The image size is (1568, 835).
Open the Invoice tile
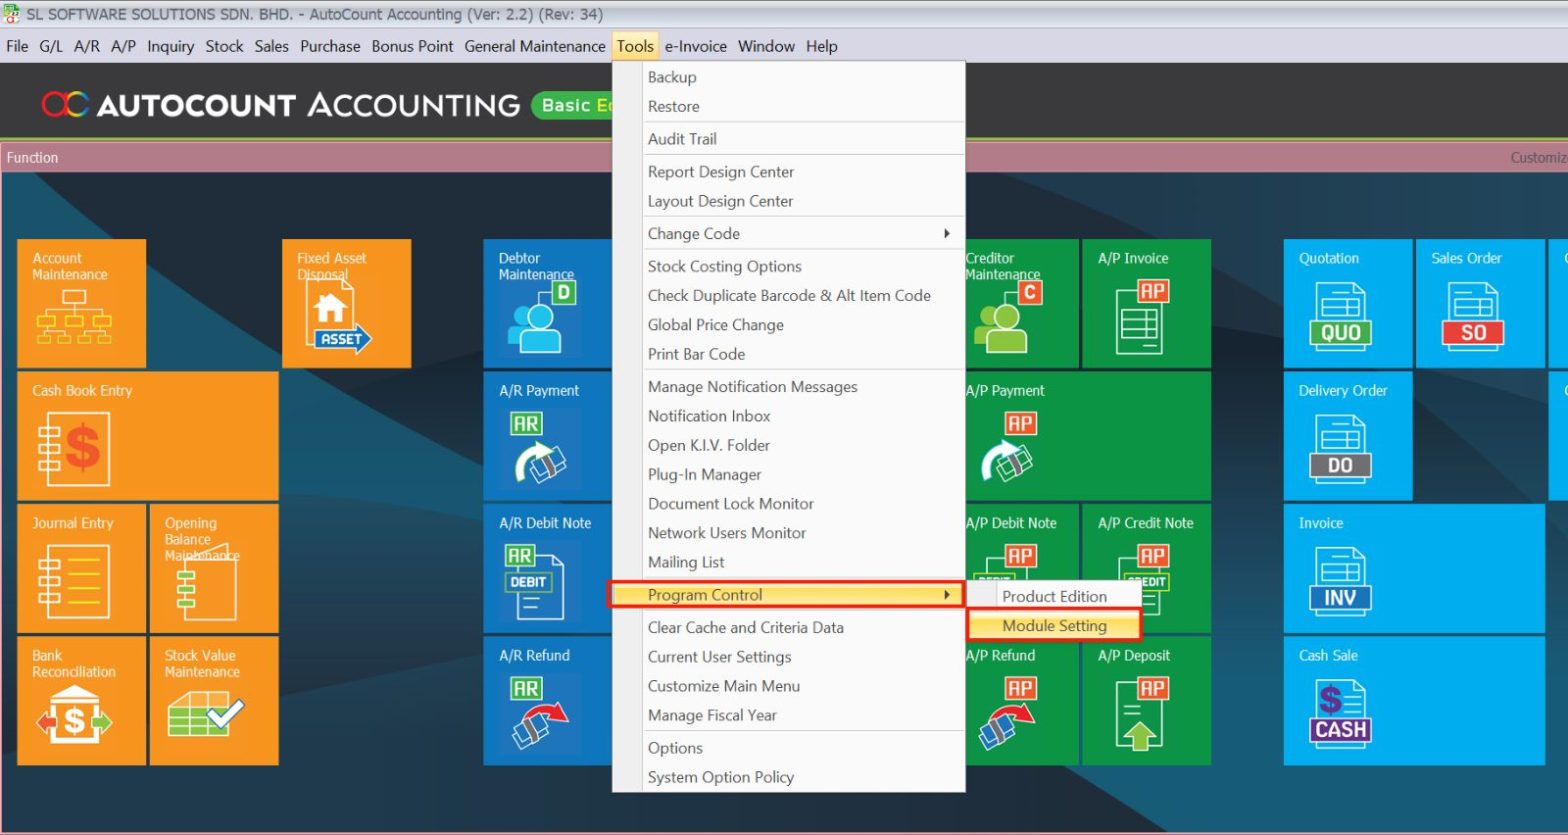[1414, 568]
